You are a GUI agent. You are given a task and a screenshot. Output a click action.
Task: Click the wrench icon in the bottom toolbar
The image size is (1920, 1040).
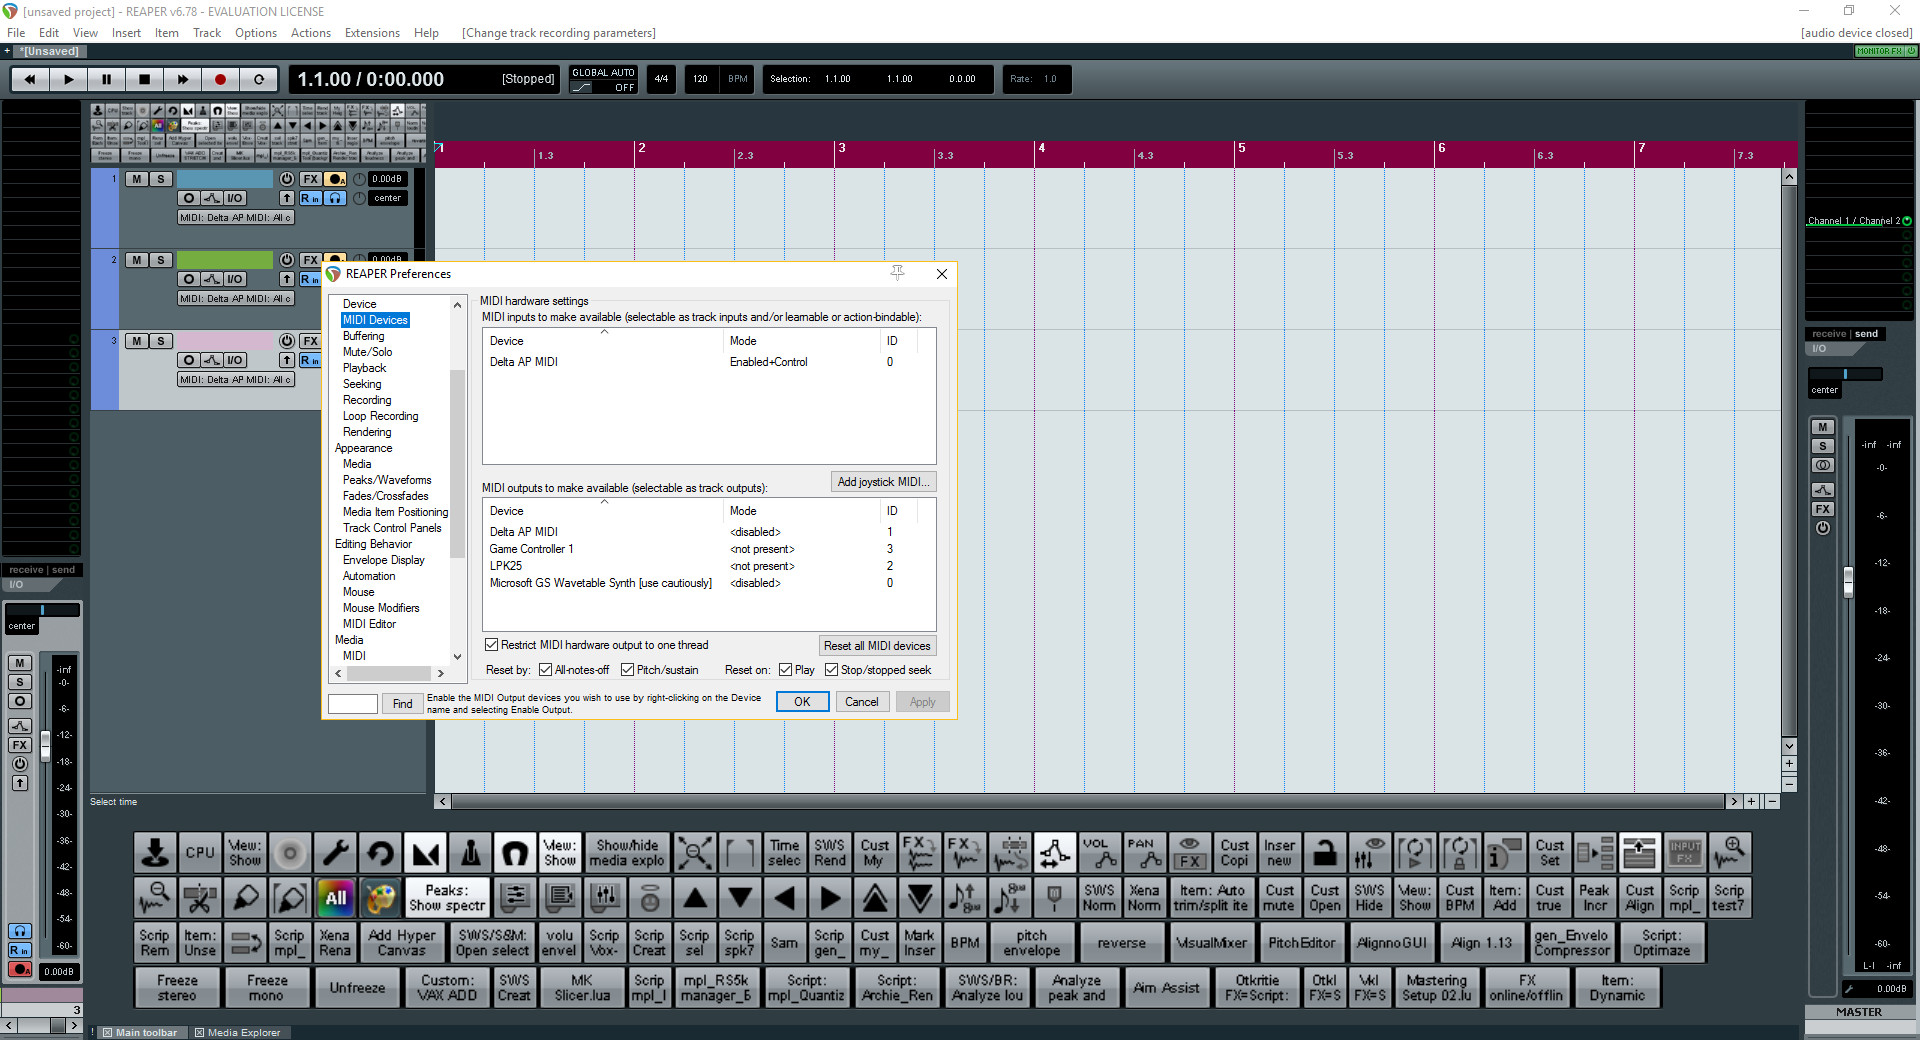point(335,853)
